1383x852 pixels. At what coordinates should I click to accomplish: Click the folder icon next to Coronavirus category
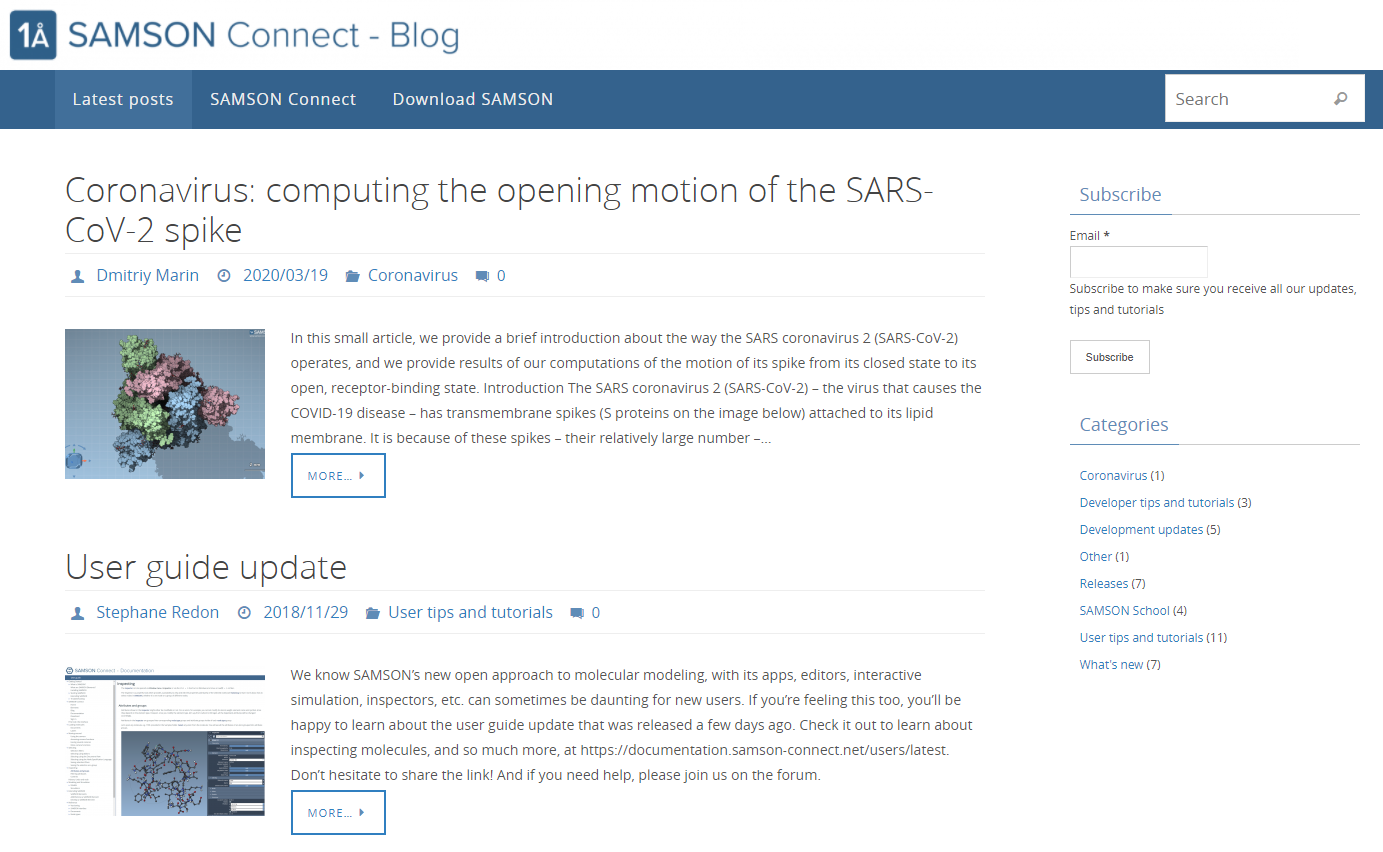point(352,275)
